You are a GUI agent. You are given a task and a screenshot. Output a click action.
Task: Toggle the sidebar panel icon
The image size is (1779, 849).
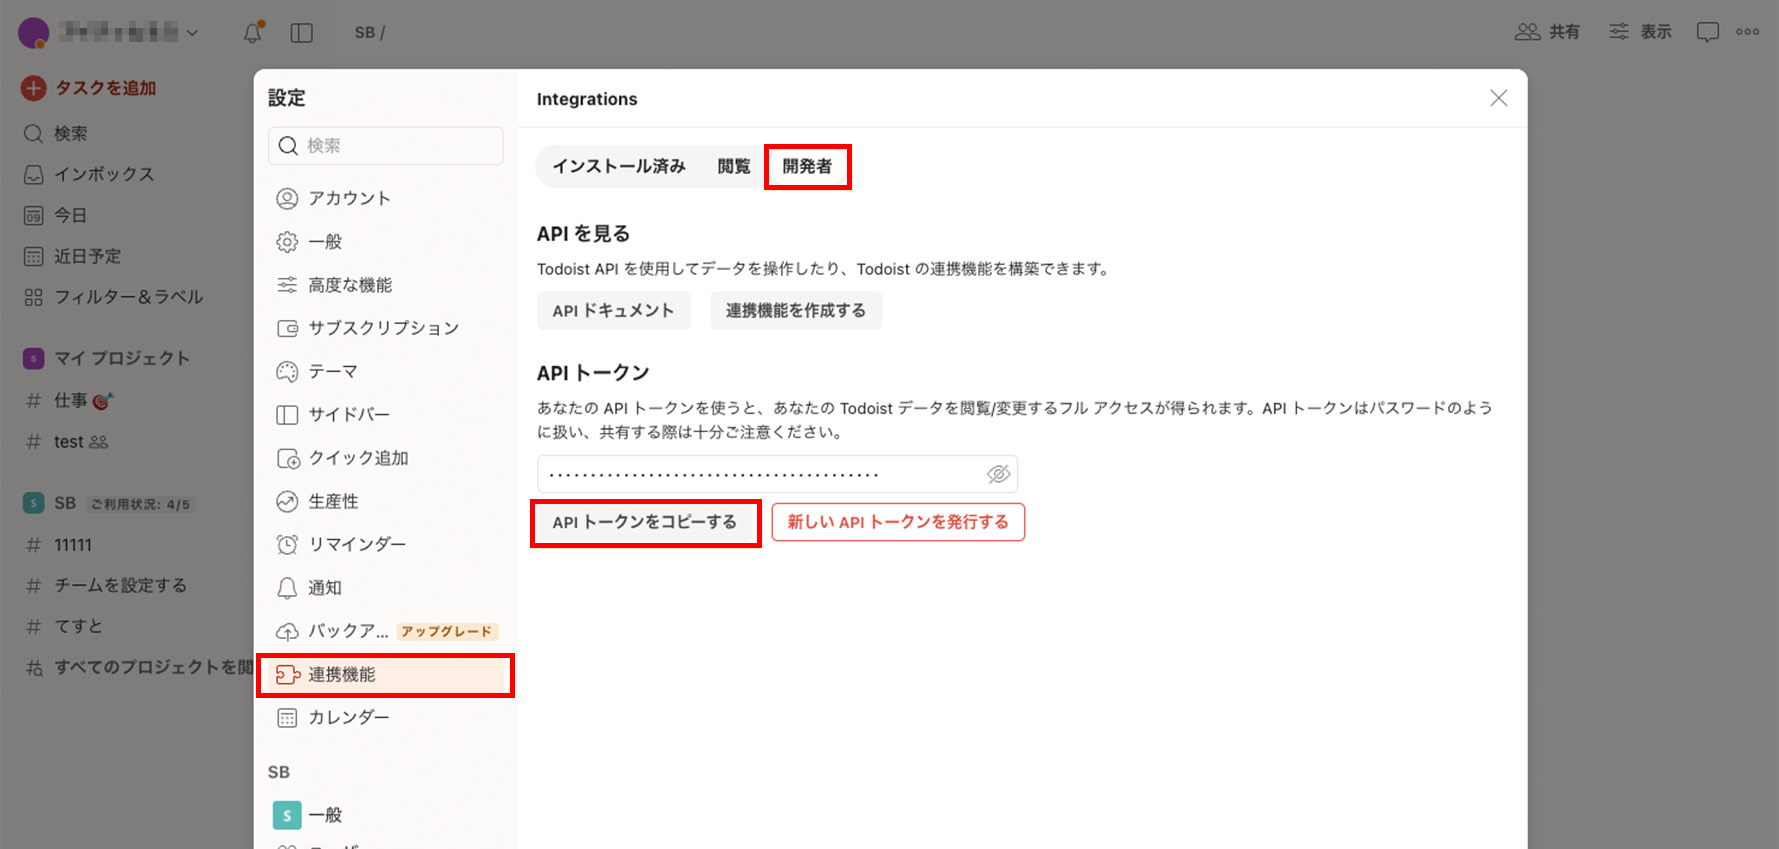coord(301,33)
